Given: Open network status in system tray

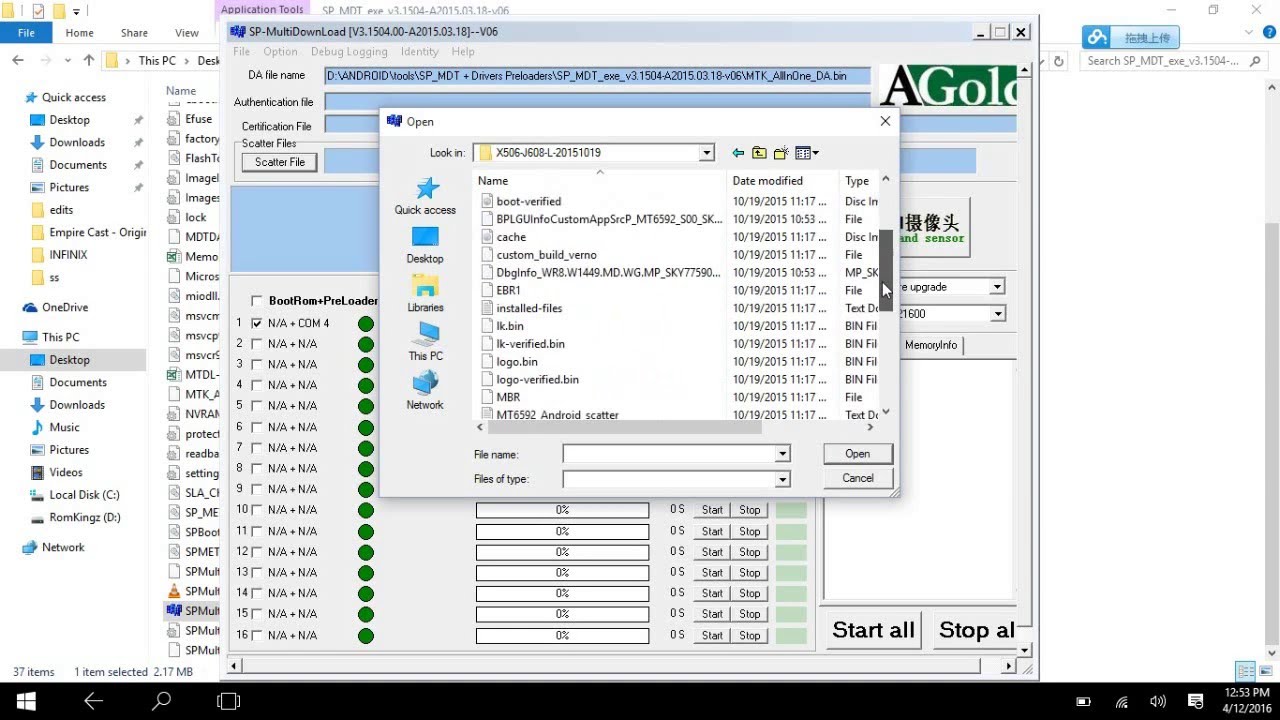Looking at the screenshot, I should click(x=1122, y=702).
